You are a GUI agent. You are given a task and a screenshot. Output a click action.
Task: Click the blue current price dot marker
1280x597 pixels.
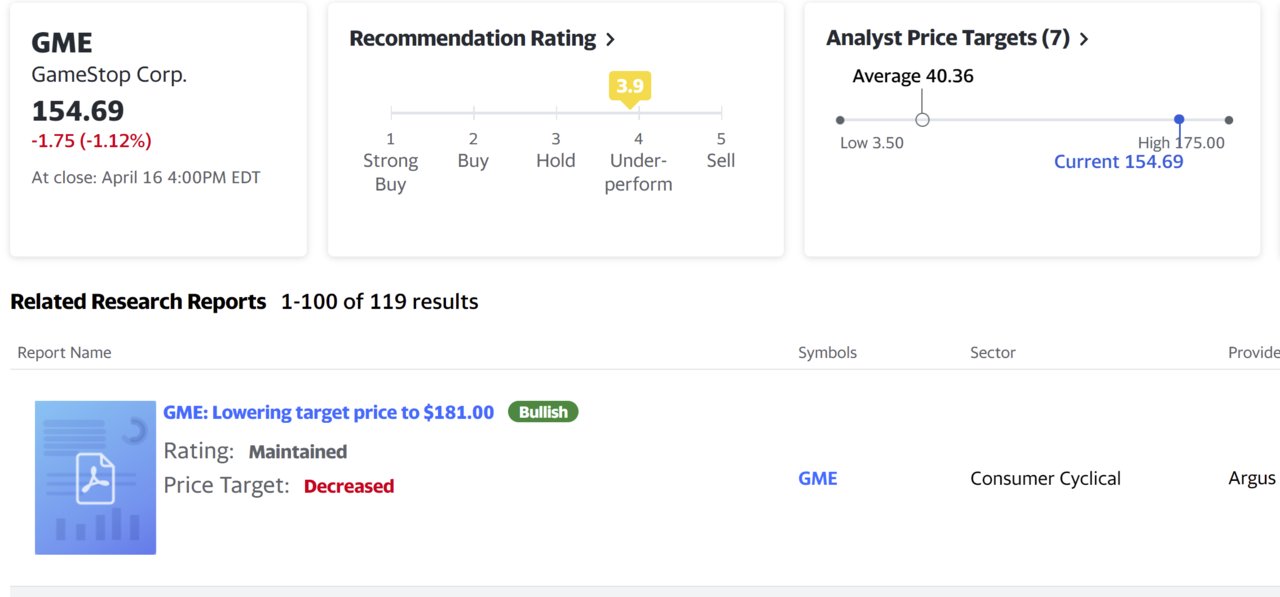pyautogui.click(x=1179, y=119)
